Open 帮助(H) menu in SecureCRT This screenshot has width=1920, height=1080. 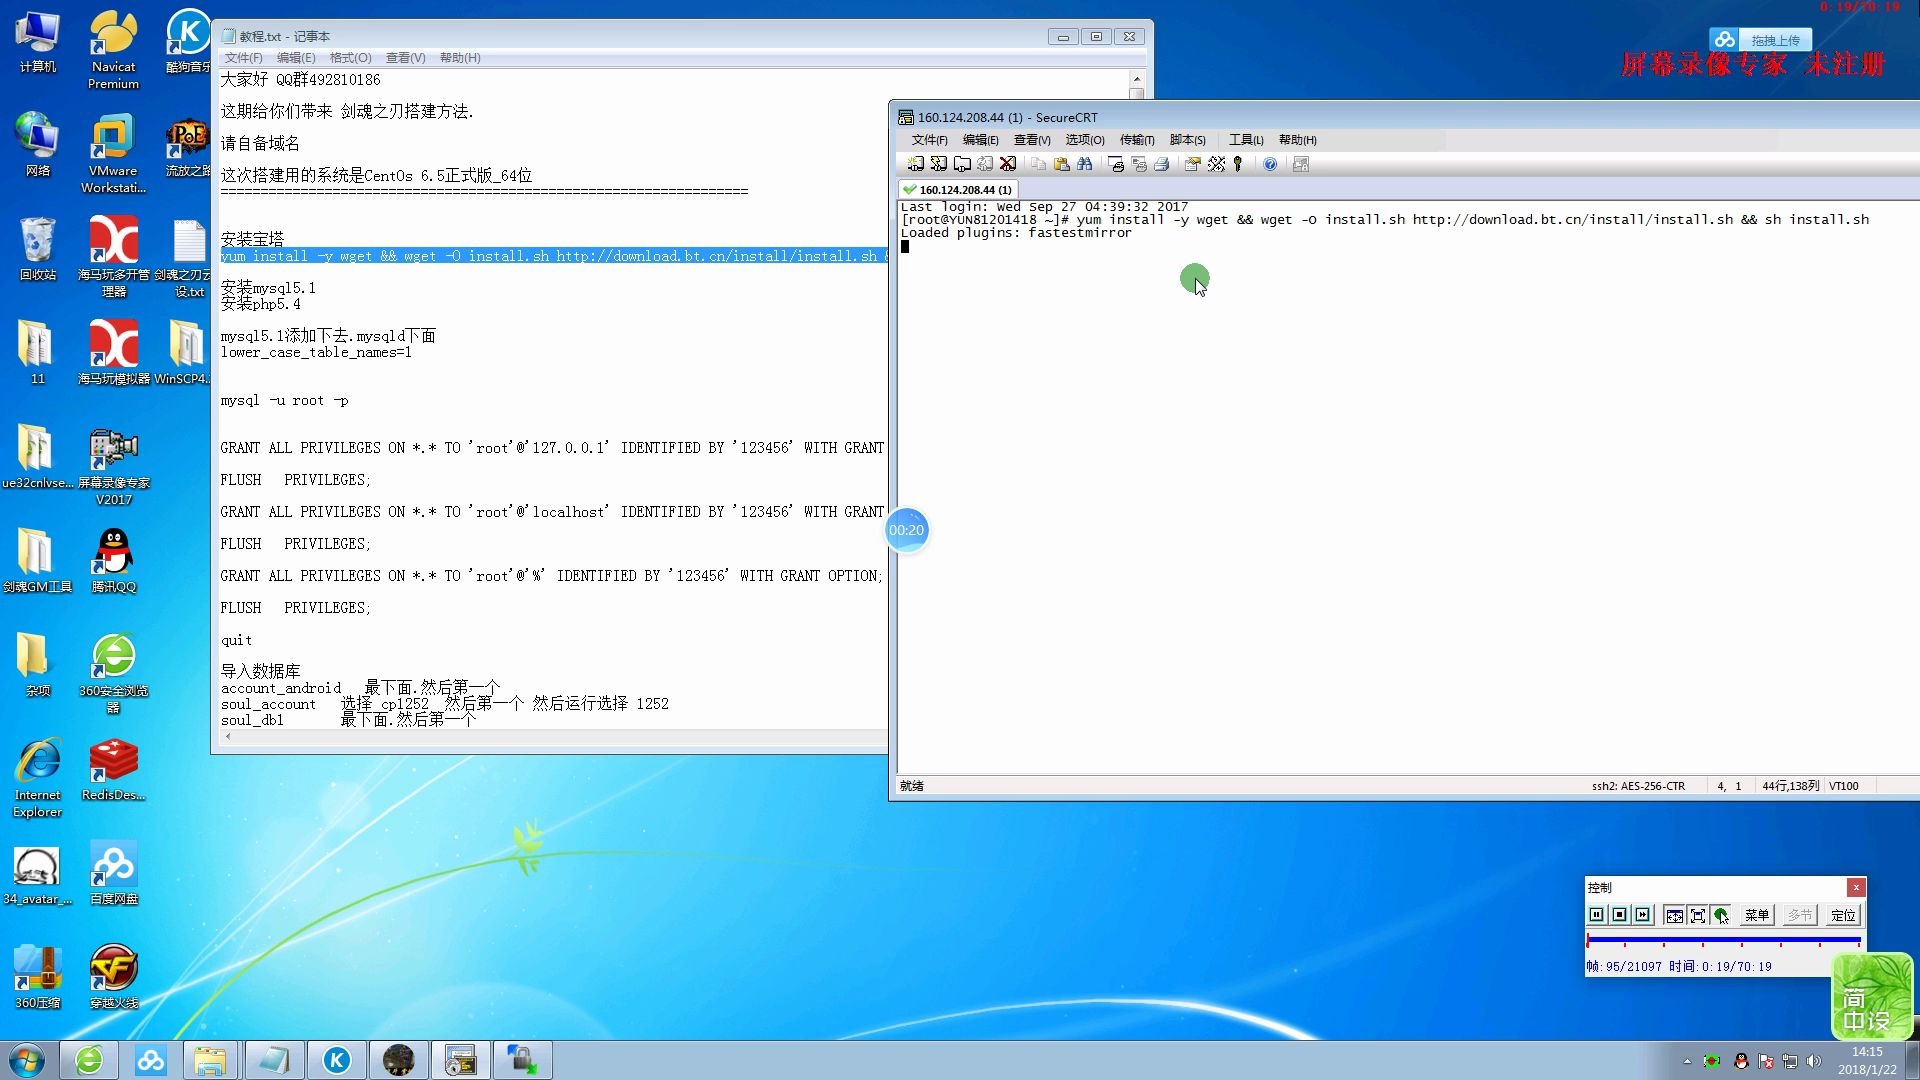click(1298, 140)
